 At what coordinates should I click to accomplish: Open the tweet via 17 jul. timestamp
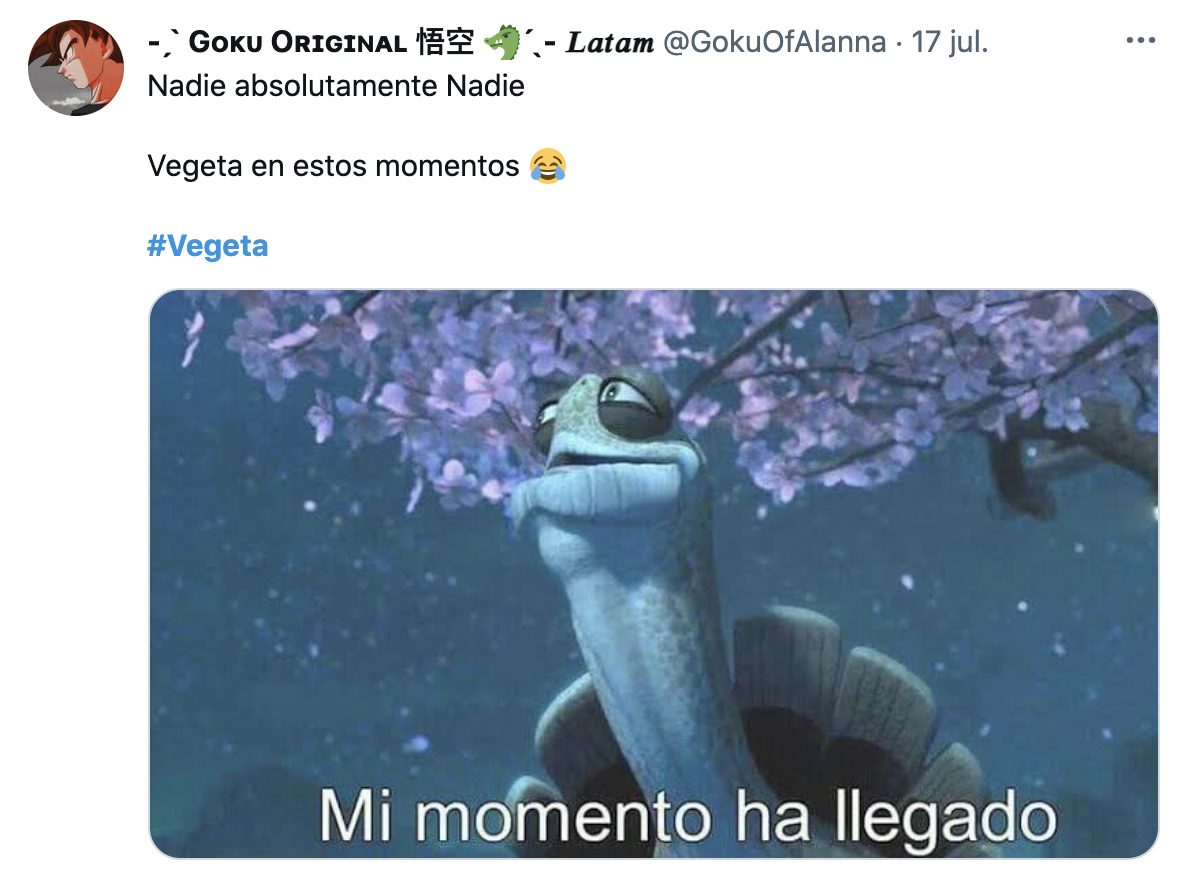pyautogui.click(x=949, y=42)
